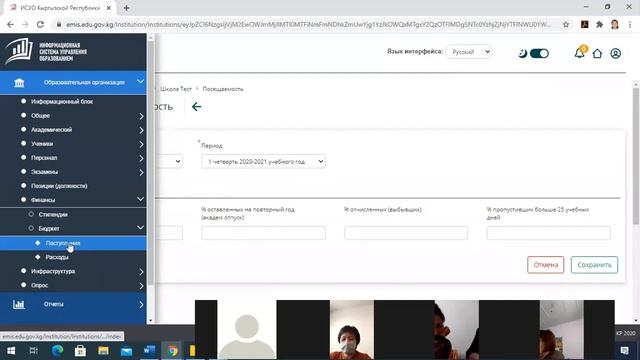The width and height of the screenshot is (640, 360).
Task: Click the sidebar vertical scrollbar
Action: click(x=150, y=163)
